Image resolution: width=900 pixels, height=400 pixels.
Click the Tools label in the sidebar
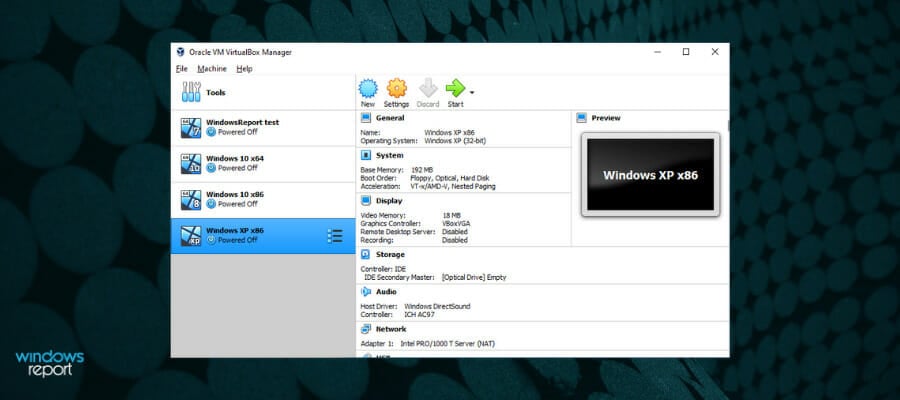216,92
